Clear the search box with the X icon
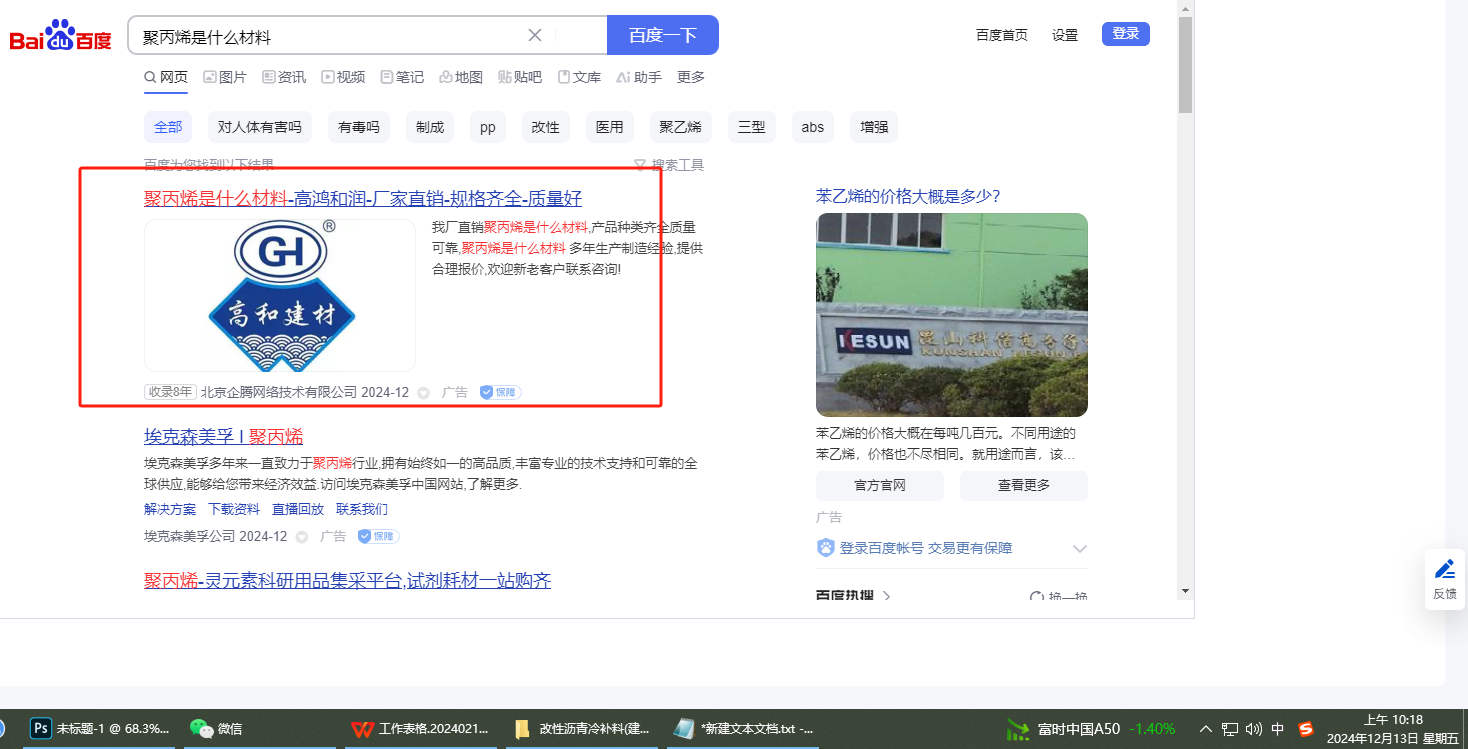Viewport: 1468px width, 749px height. 535,35
